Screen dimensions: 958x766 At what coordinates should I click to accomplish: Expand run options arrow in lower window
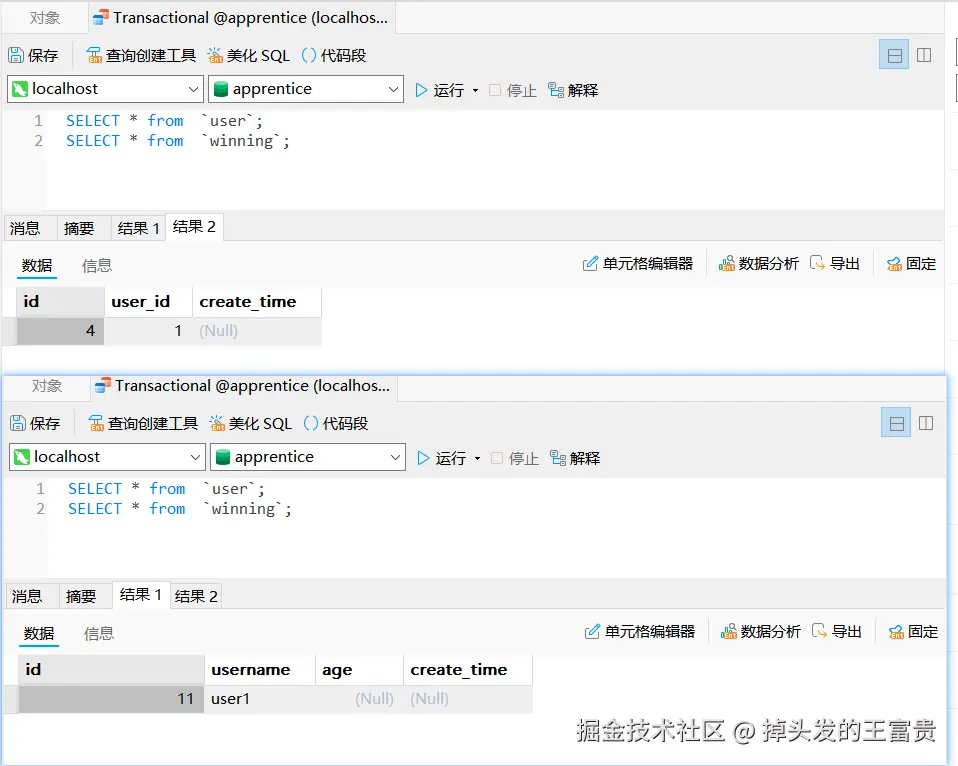click(x=477, y=458)
